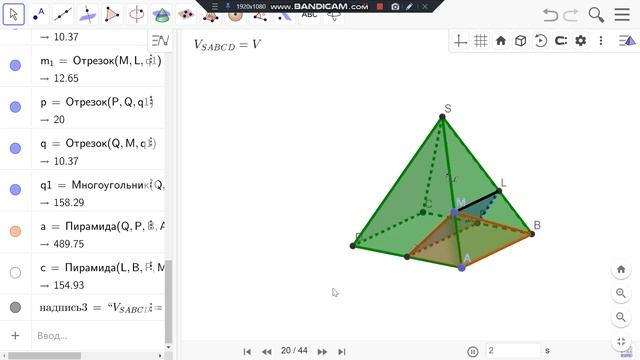
Task: Show pyramid c using its empty circle
Action: tap(16, 273)
